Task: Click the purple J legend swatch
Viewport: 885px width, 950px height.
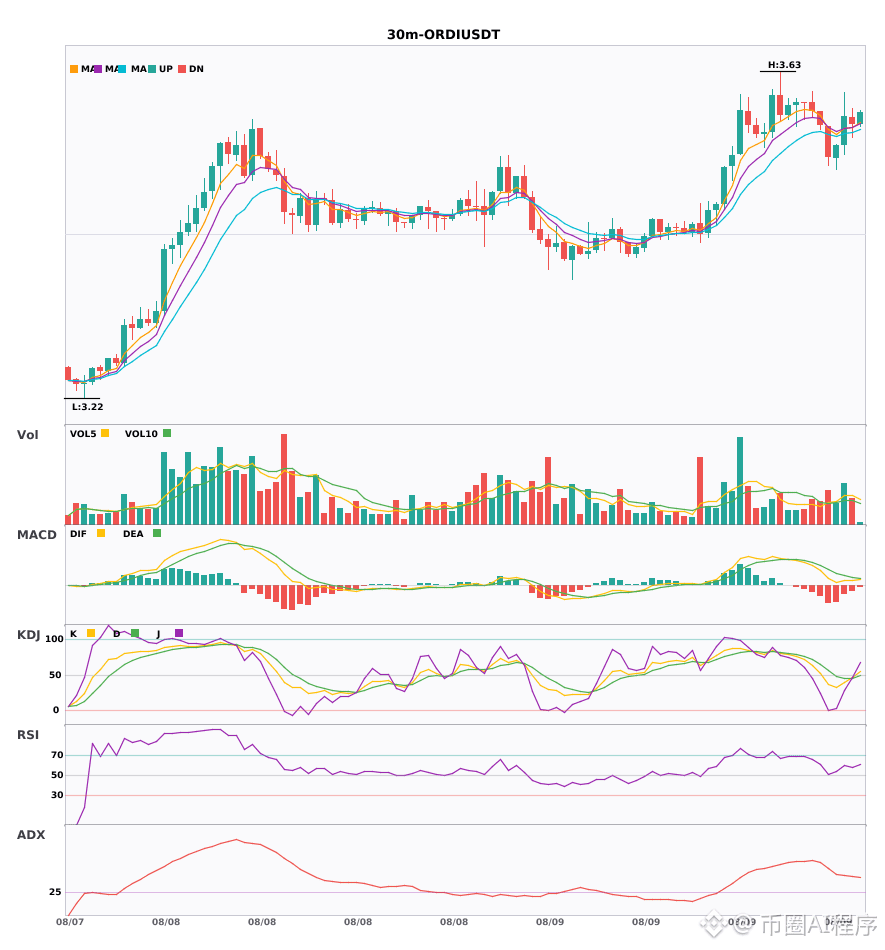Action: click(179, 633)
